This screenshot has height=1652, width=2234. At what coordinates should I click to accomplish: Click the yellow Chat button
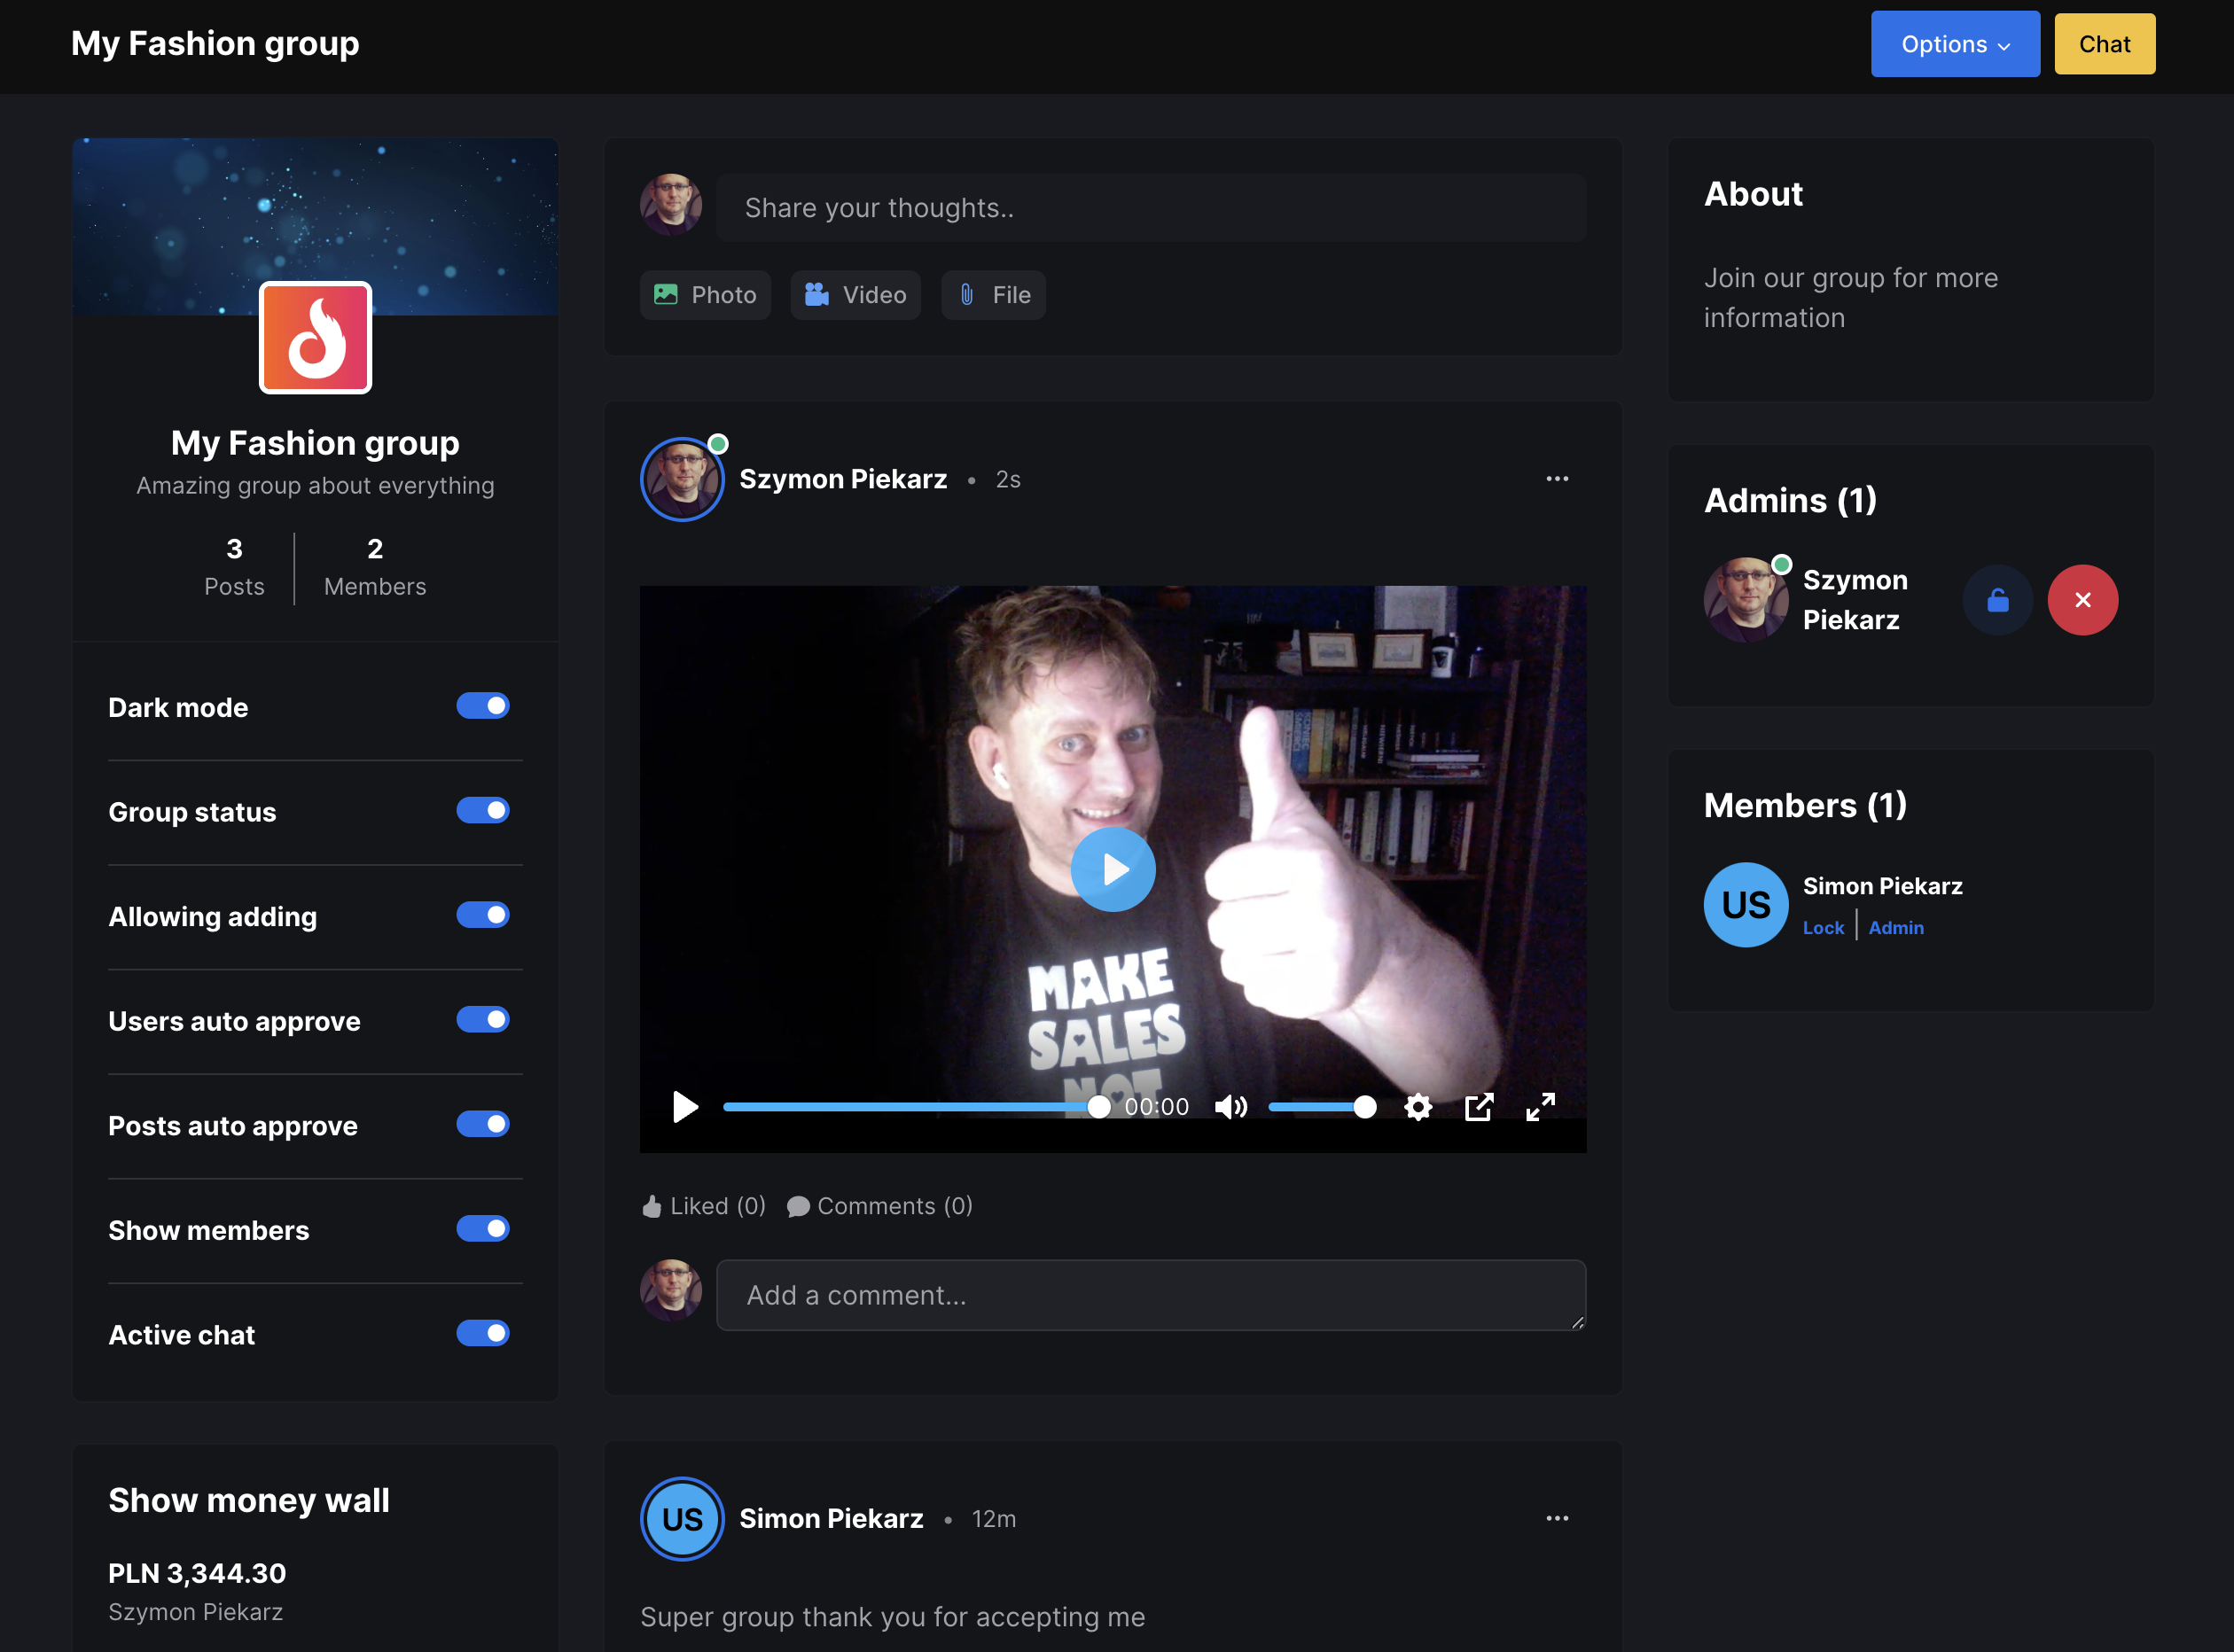tap(2104, 44)
